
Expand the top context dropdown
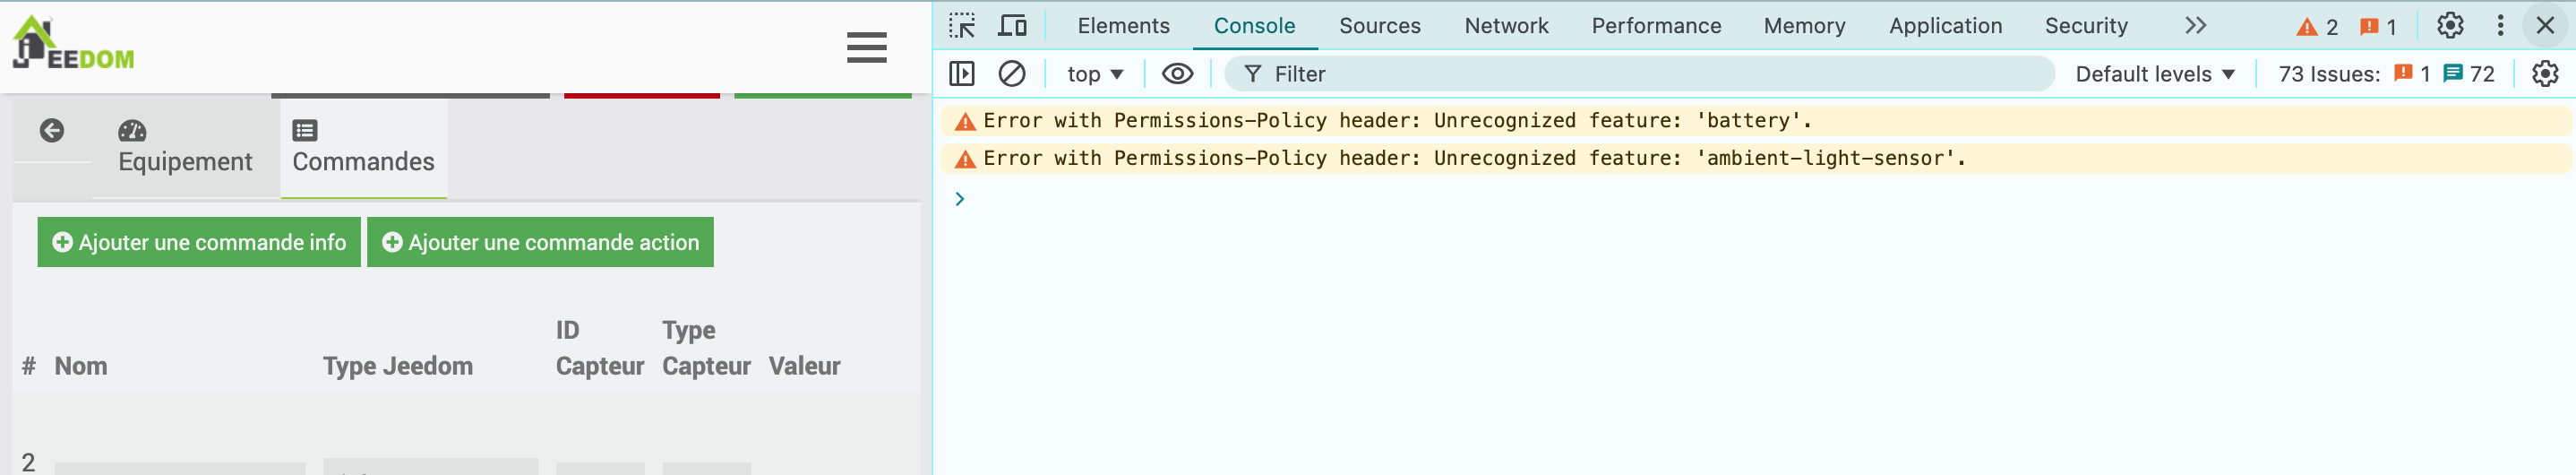click(x=1095, y=74)
